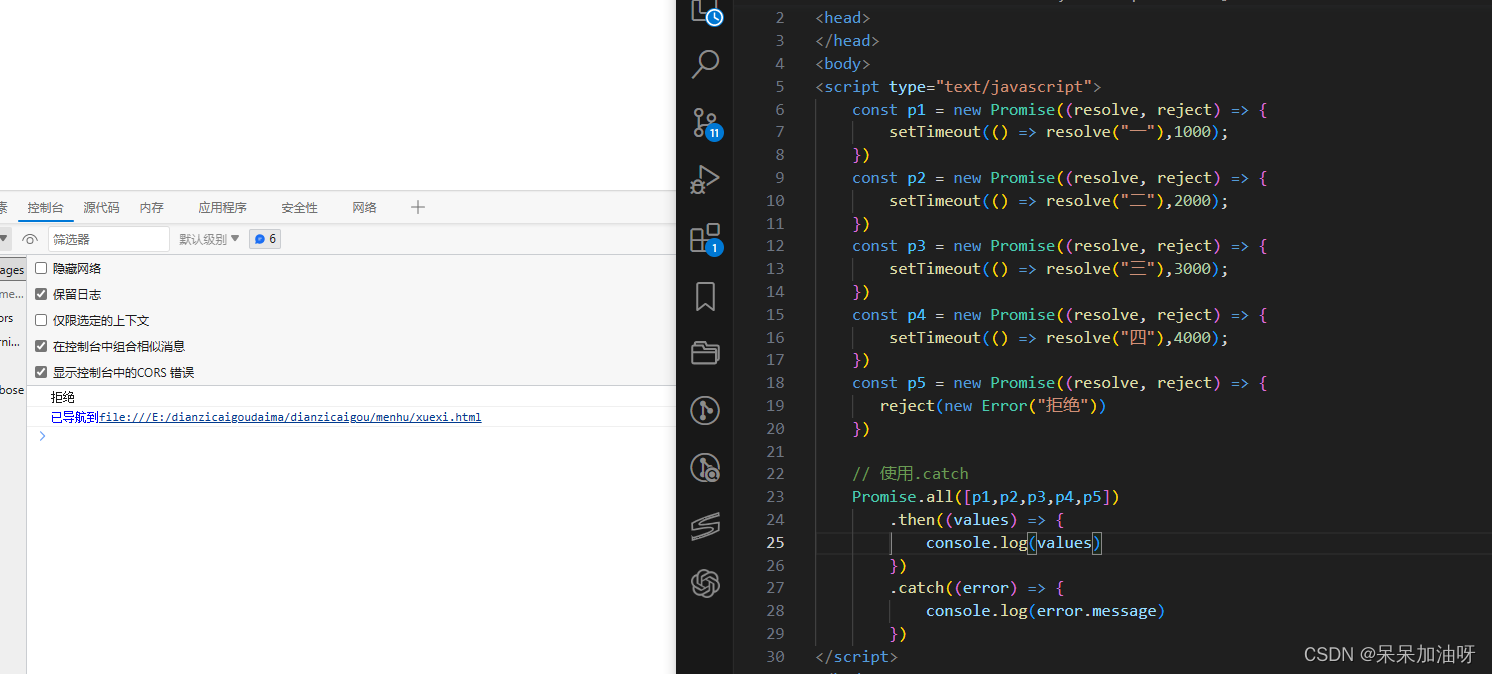Click line number 19 in editor
Viewport: 1492px width, 674px height.
click(775, 406)
